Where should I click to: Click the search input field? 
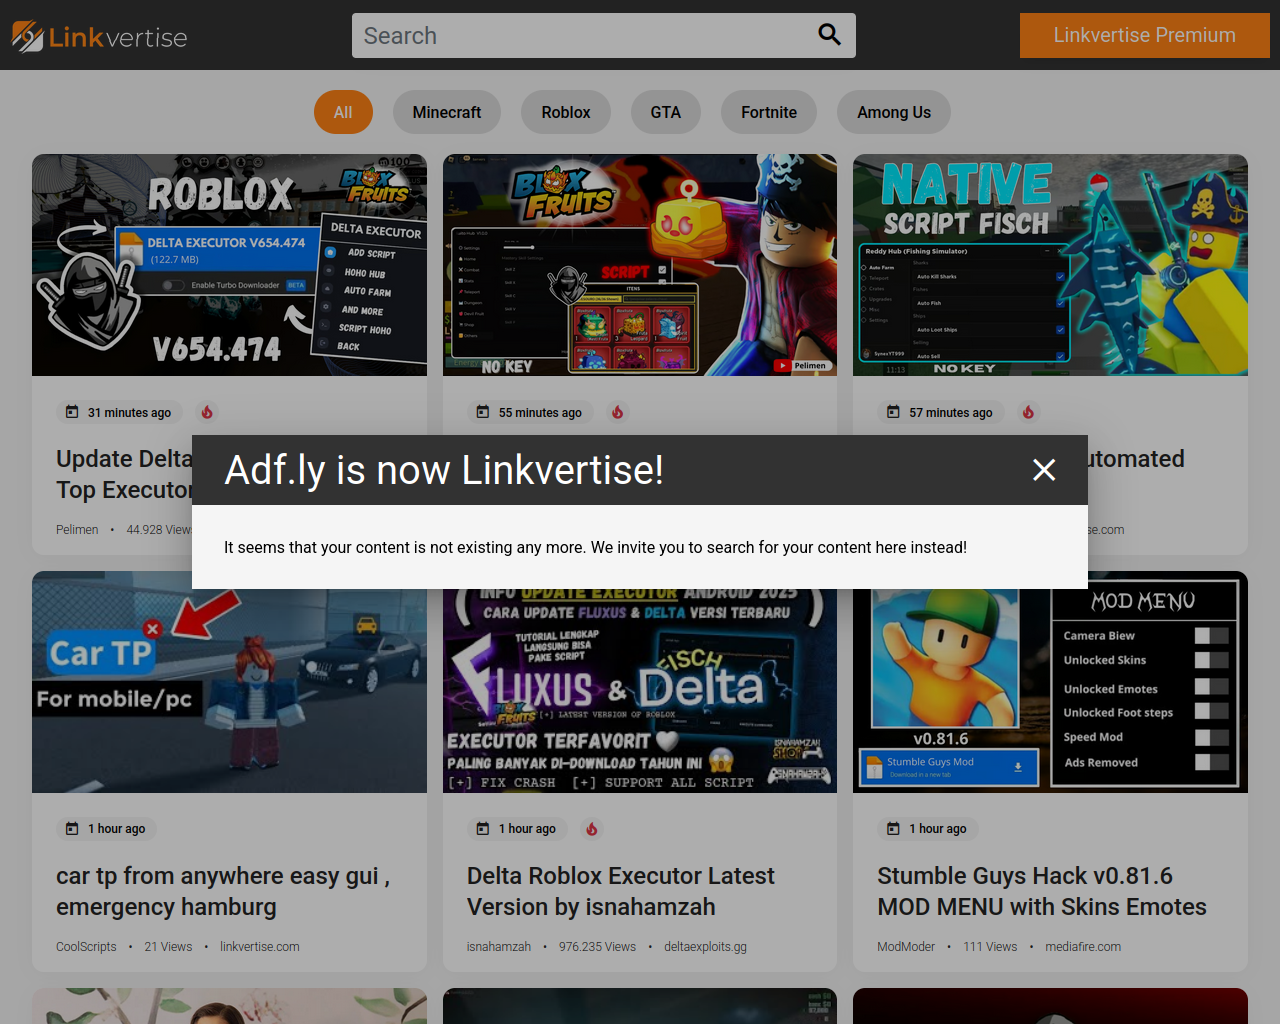pyautogui.click(x=604, y=35)
